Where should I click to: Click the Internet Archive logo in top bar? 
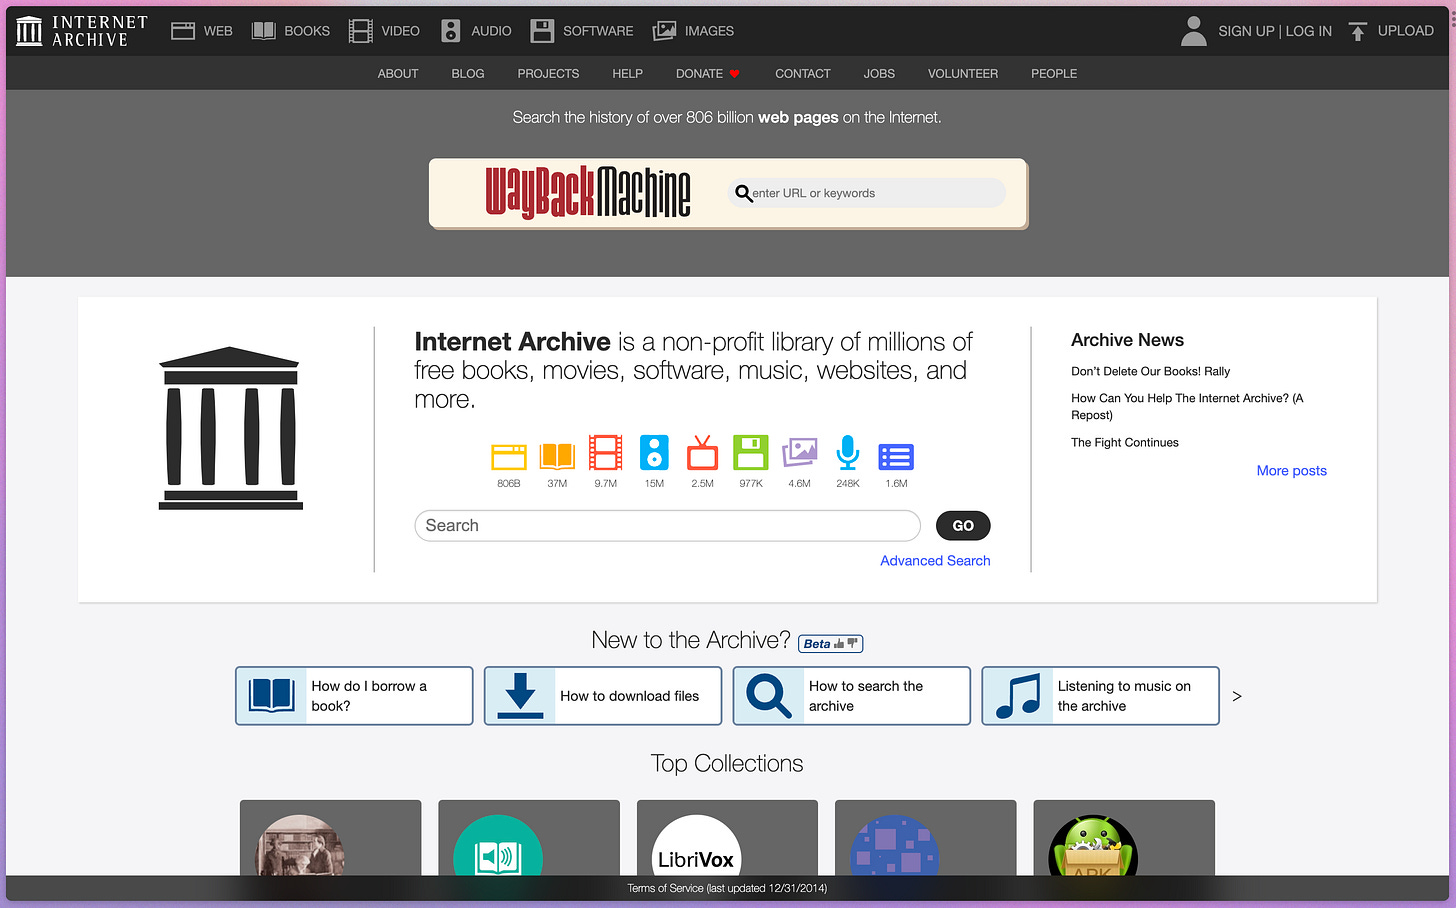82,31
